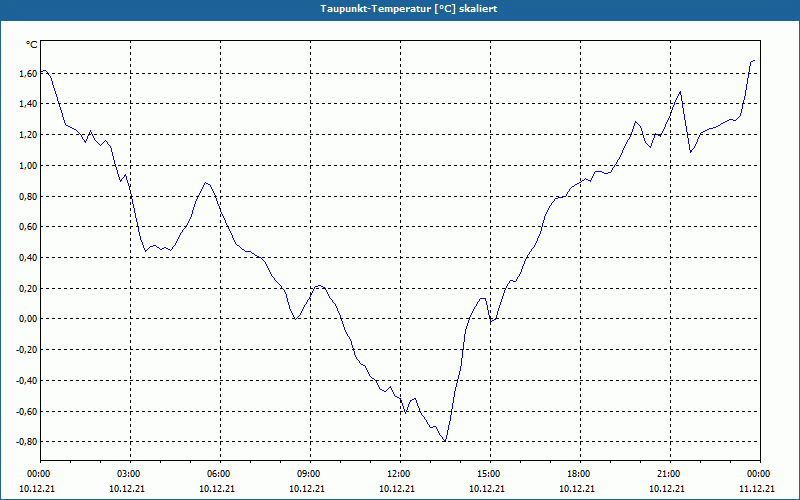Click the curve peak near 21:20
This screenshot has width=800, height=500.
[680, 92]
